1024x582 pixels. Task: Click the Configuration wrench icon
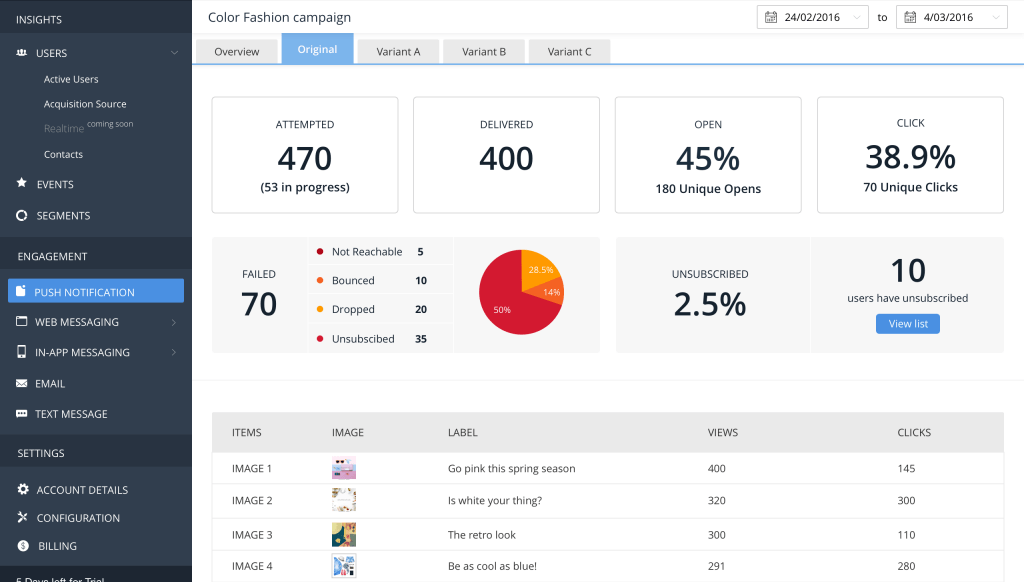pos(22,518)
